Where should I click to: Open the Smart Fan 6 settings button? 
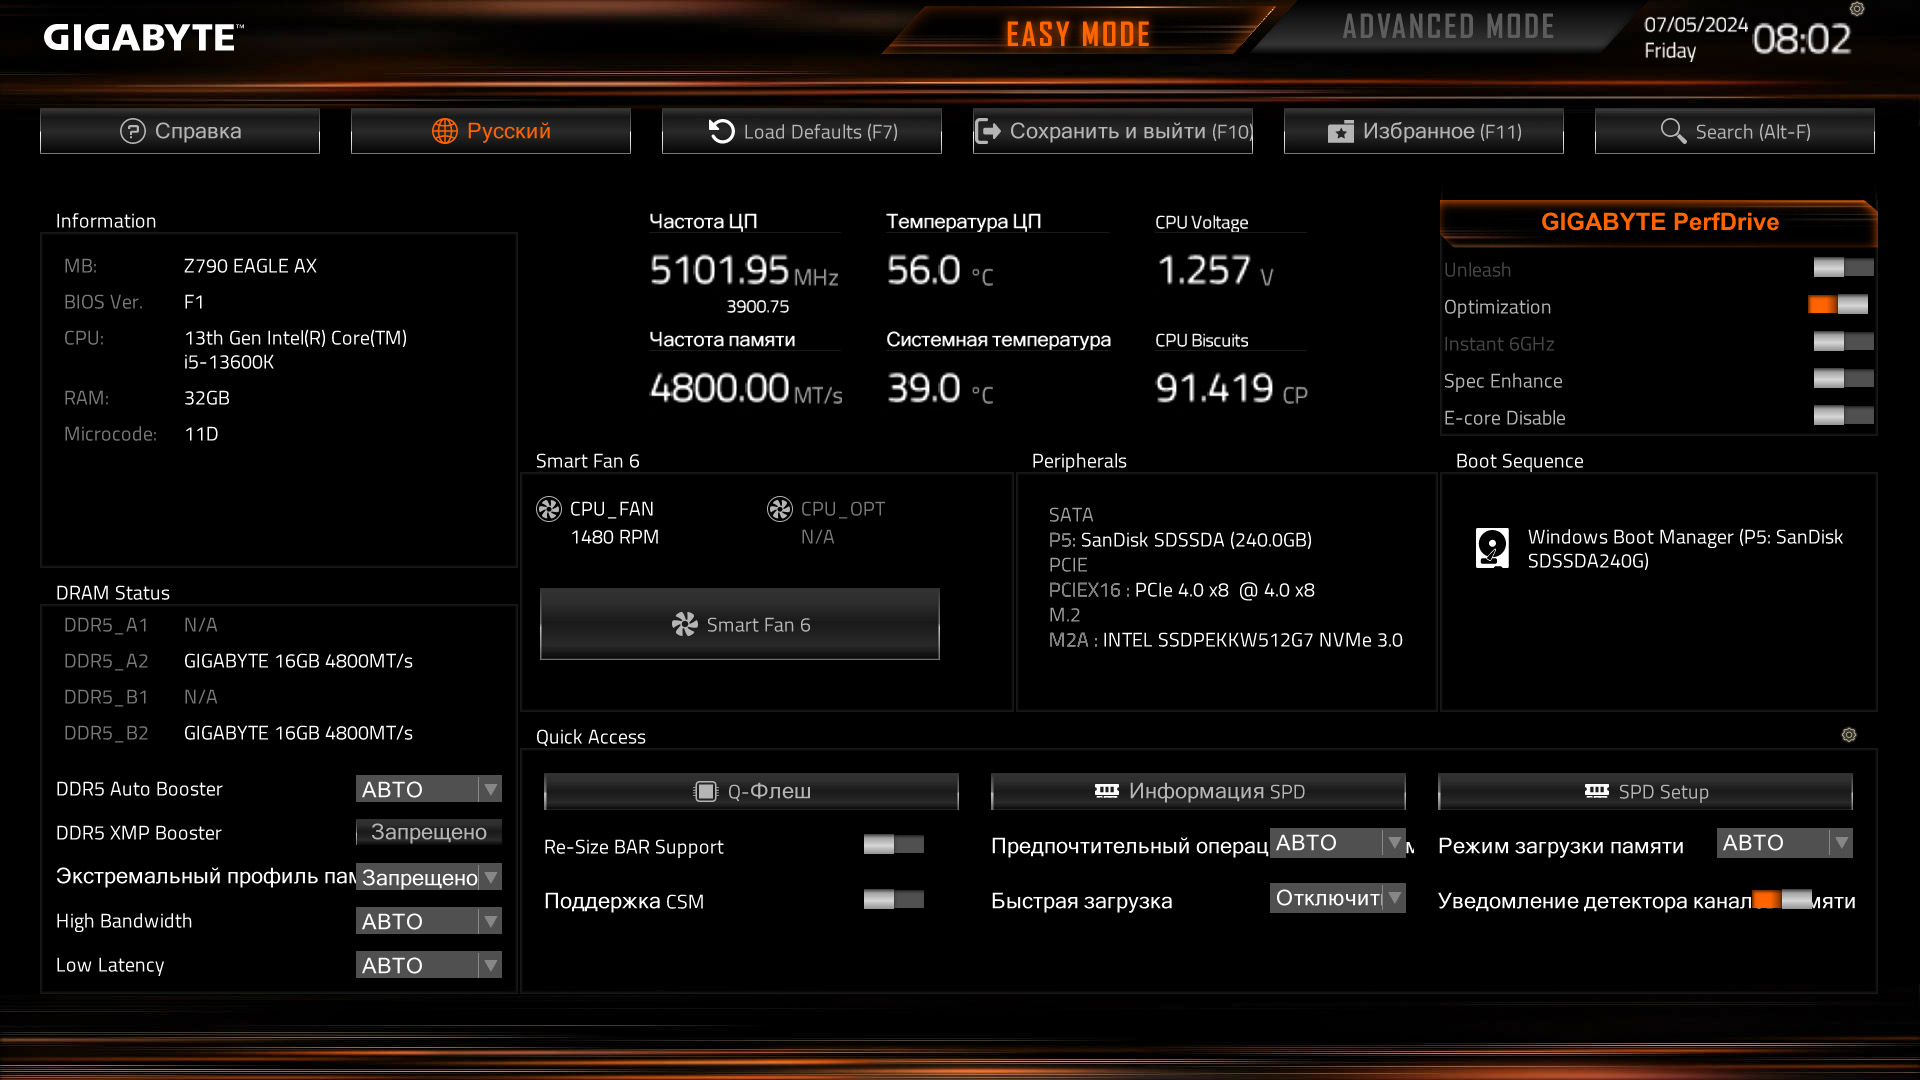coord(740,624)
